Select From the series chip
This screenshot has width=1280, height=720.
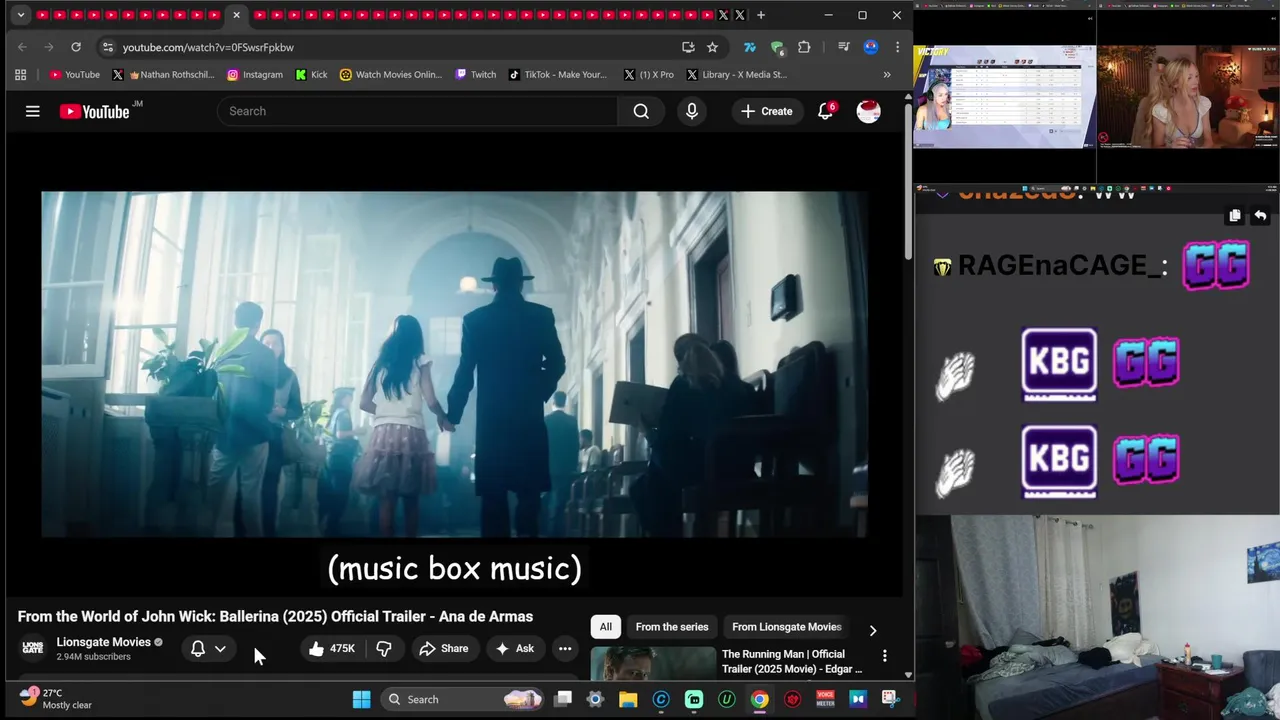click(672, 627)
